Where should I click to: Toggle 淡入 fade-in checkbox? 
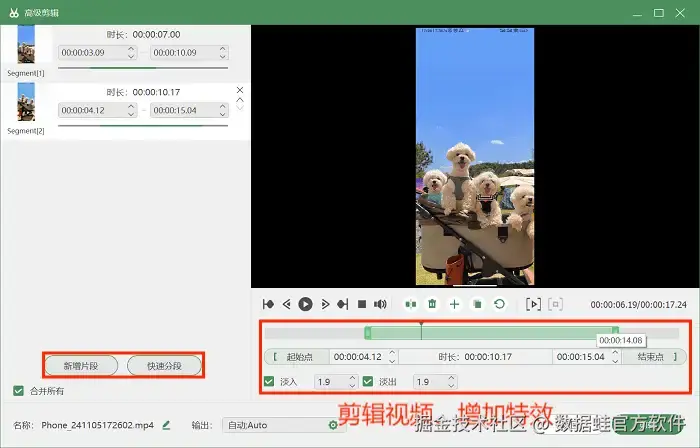click(269, 382)
